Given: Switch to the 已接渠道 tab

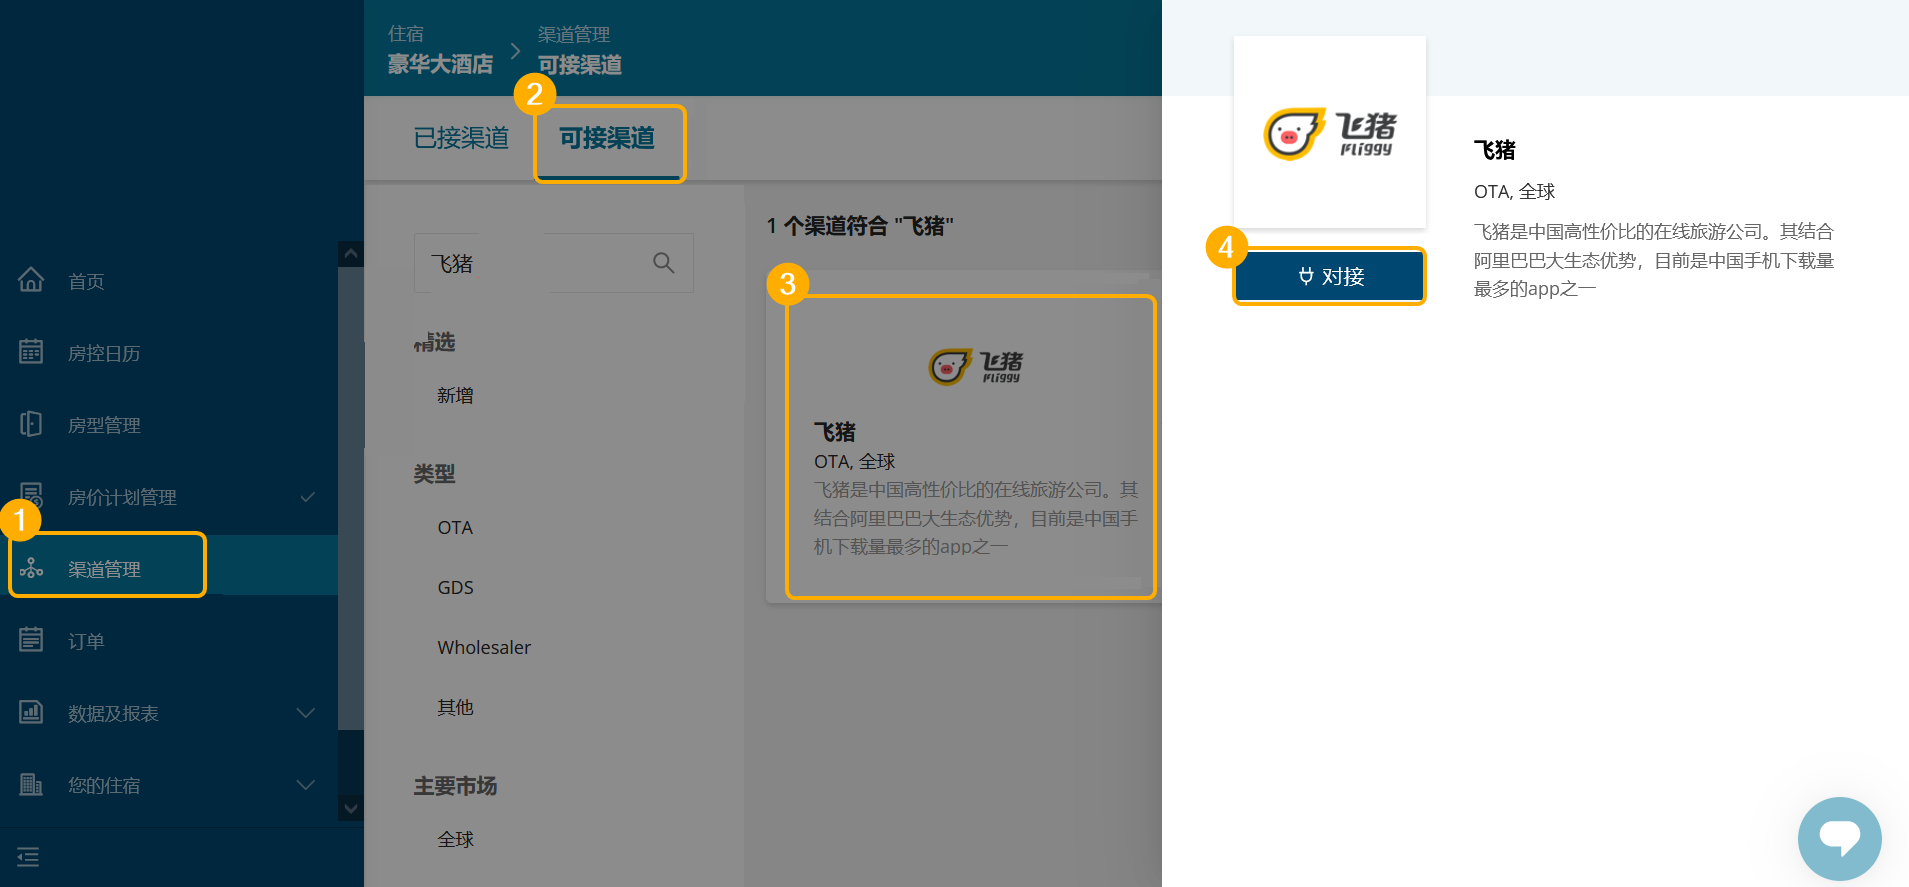Looking at the screenshot, I should coord(461,138).
